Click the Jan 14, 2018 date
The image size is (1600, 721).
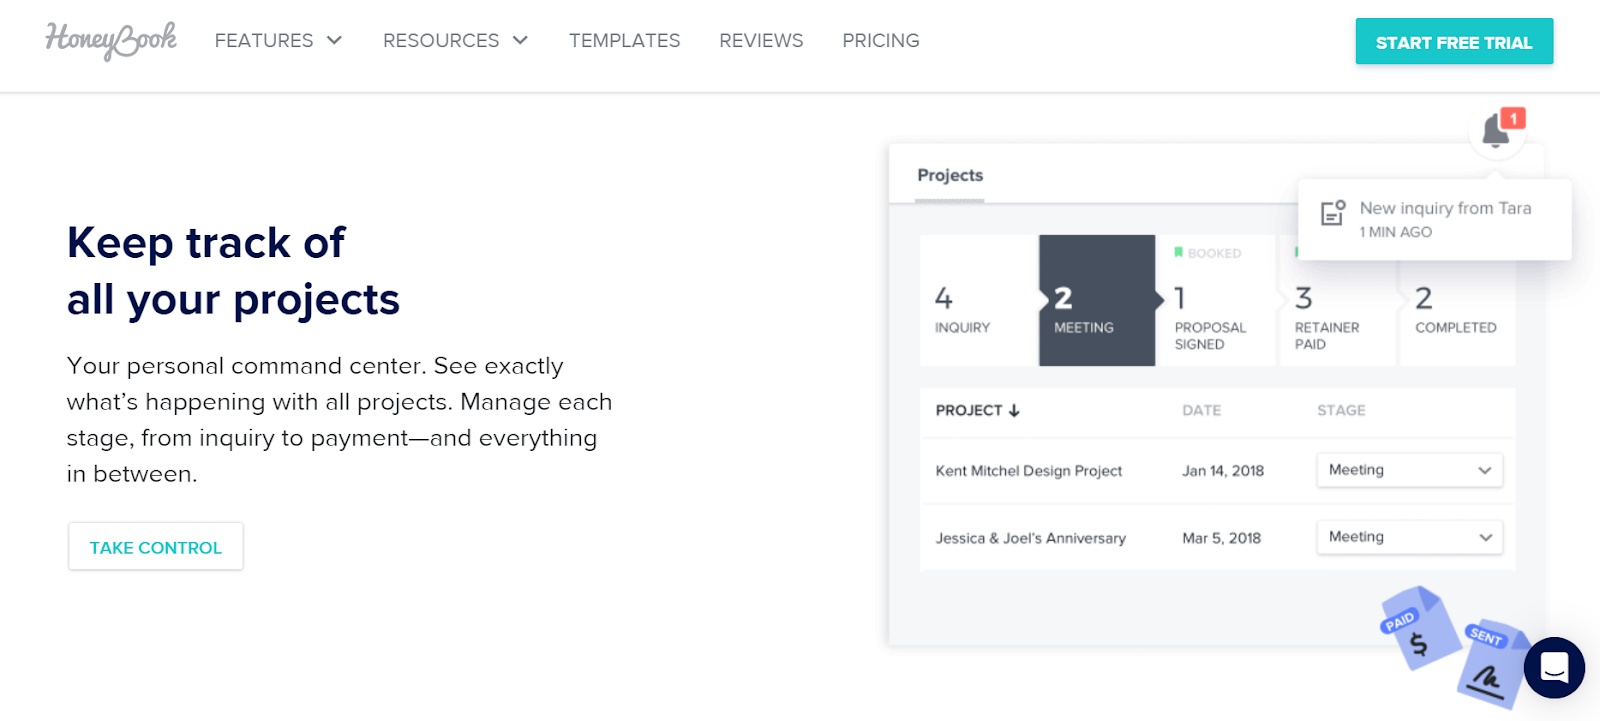(1223, 471)
